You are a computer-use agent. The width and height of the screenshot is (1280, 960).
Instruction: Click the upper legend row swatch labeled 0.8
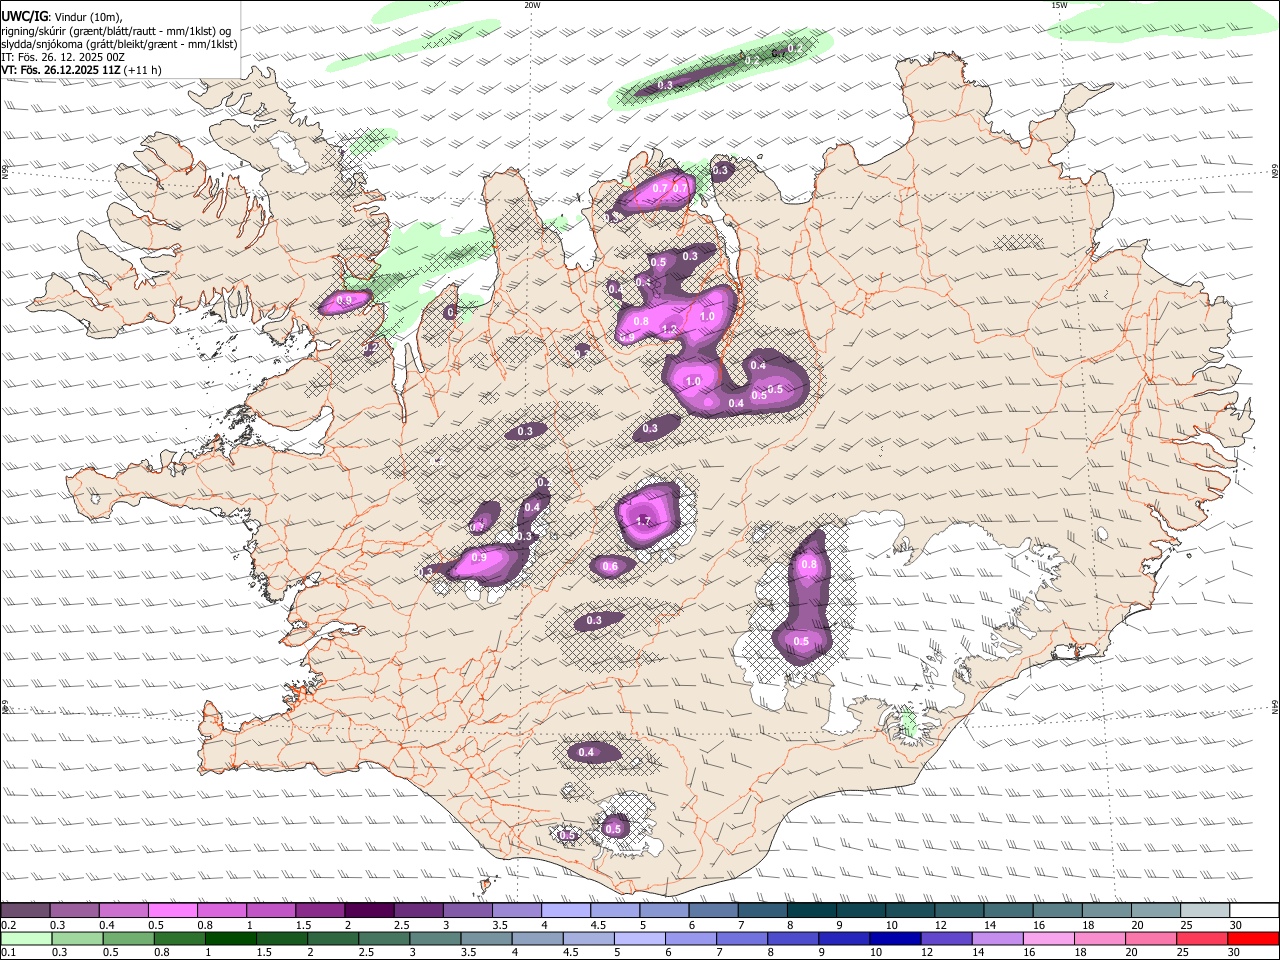tap(221, 911)
